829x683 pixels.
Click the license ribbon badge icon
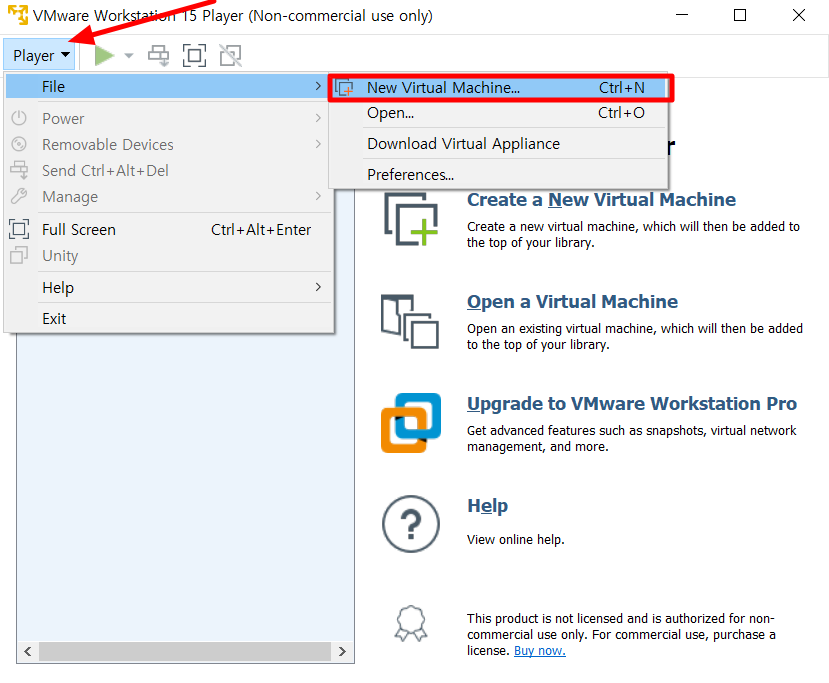[411, 623]
